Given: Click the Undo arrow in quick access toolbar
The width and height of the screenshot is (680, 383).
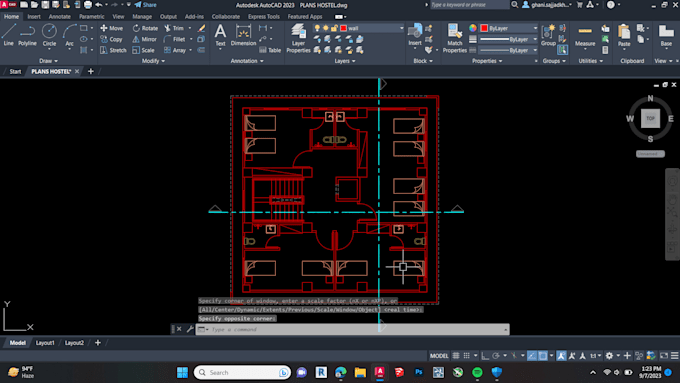Looking at the screenshot, I should [x=99, y=5].
